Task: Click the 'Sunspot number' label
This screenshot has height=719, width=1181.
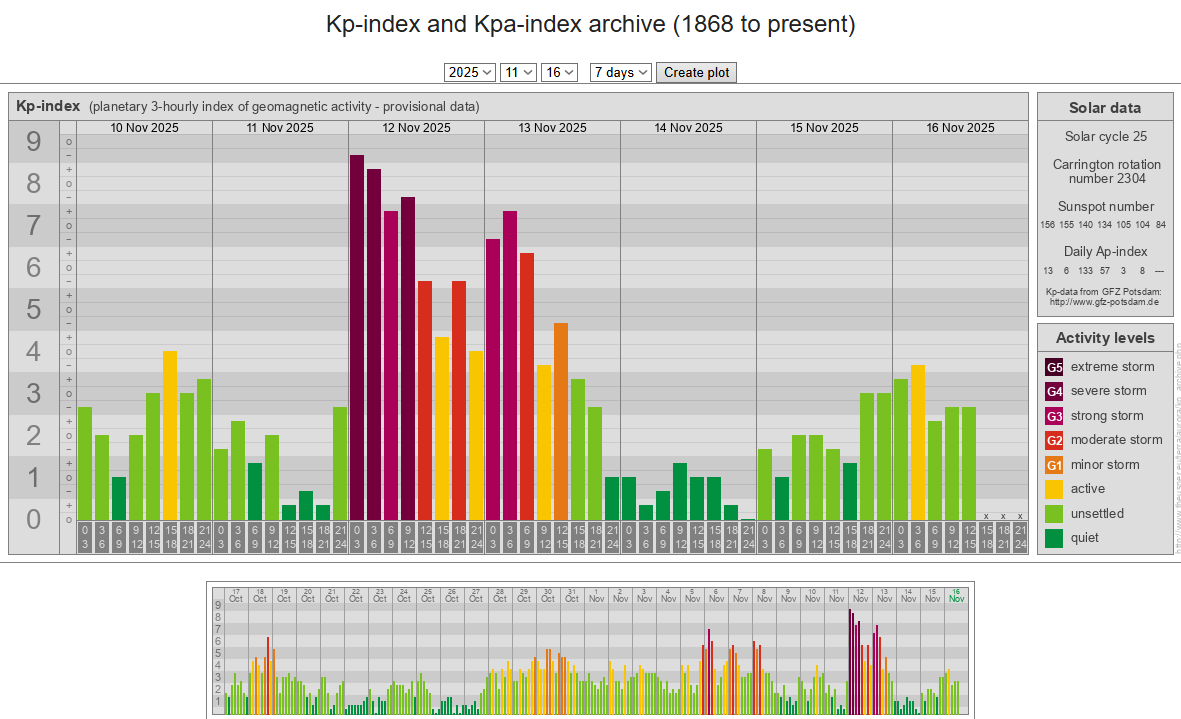Action: 1106,206
